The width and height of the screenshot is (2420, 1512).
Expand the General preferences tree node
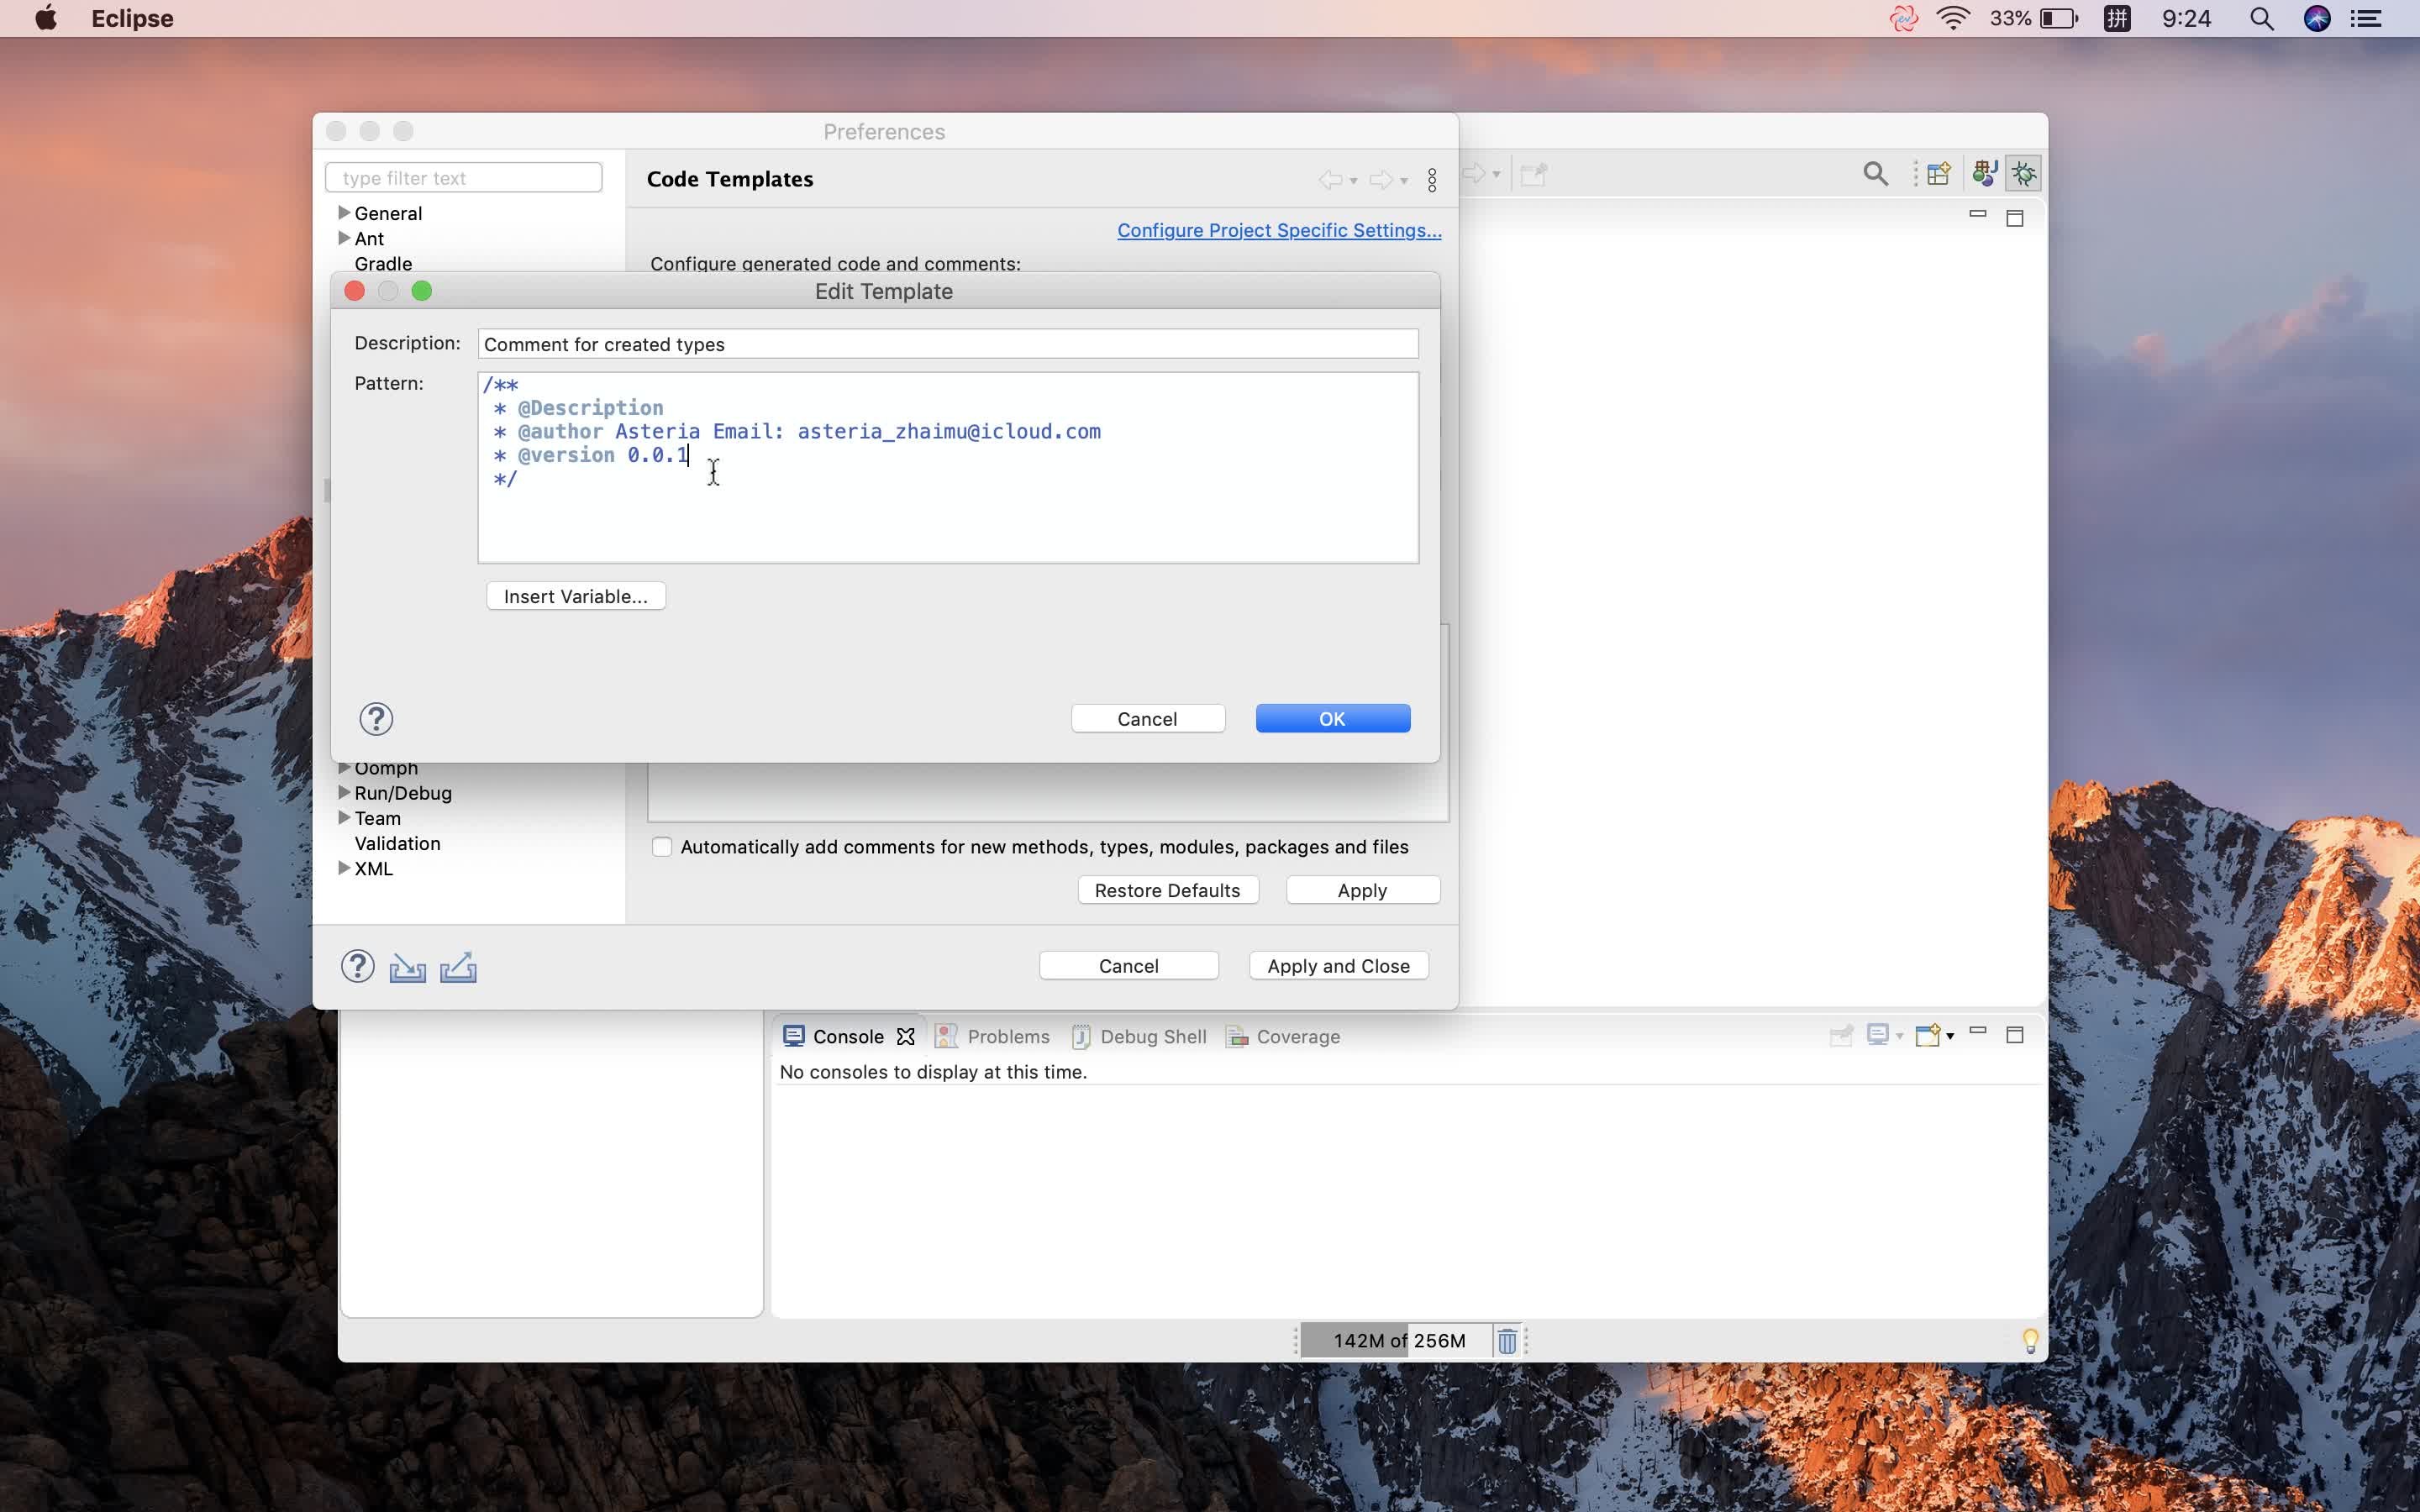[344, 213]
